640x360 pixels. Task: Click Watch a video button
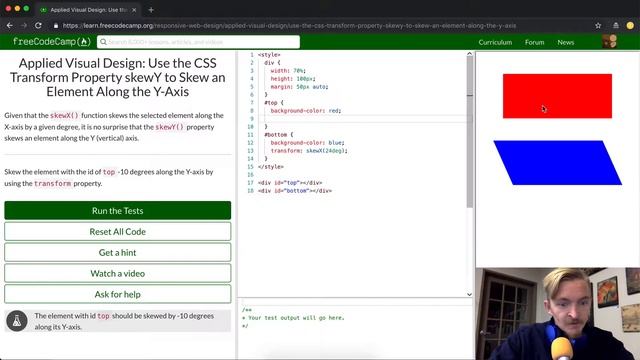118,273
